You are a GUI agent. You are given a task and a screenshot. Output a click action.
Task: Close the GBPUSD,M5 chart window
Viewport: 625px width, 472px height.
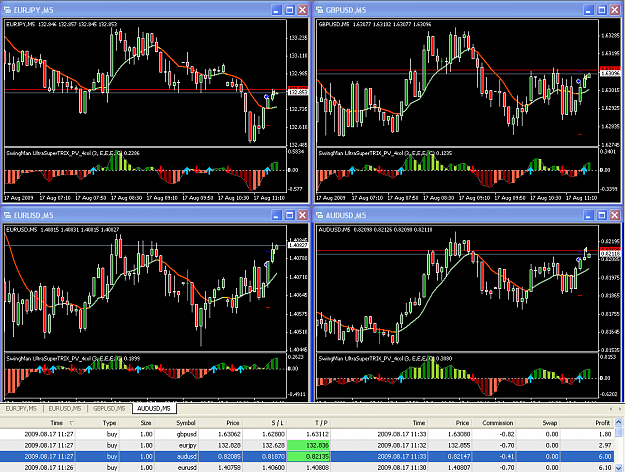(615, 10)
